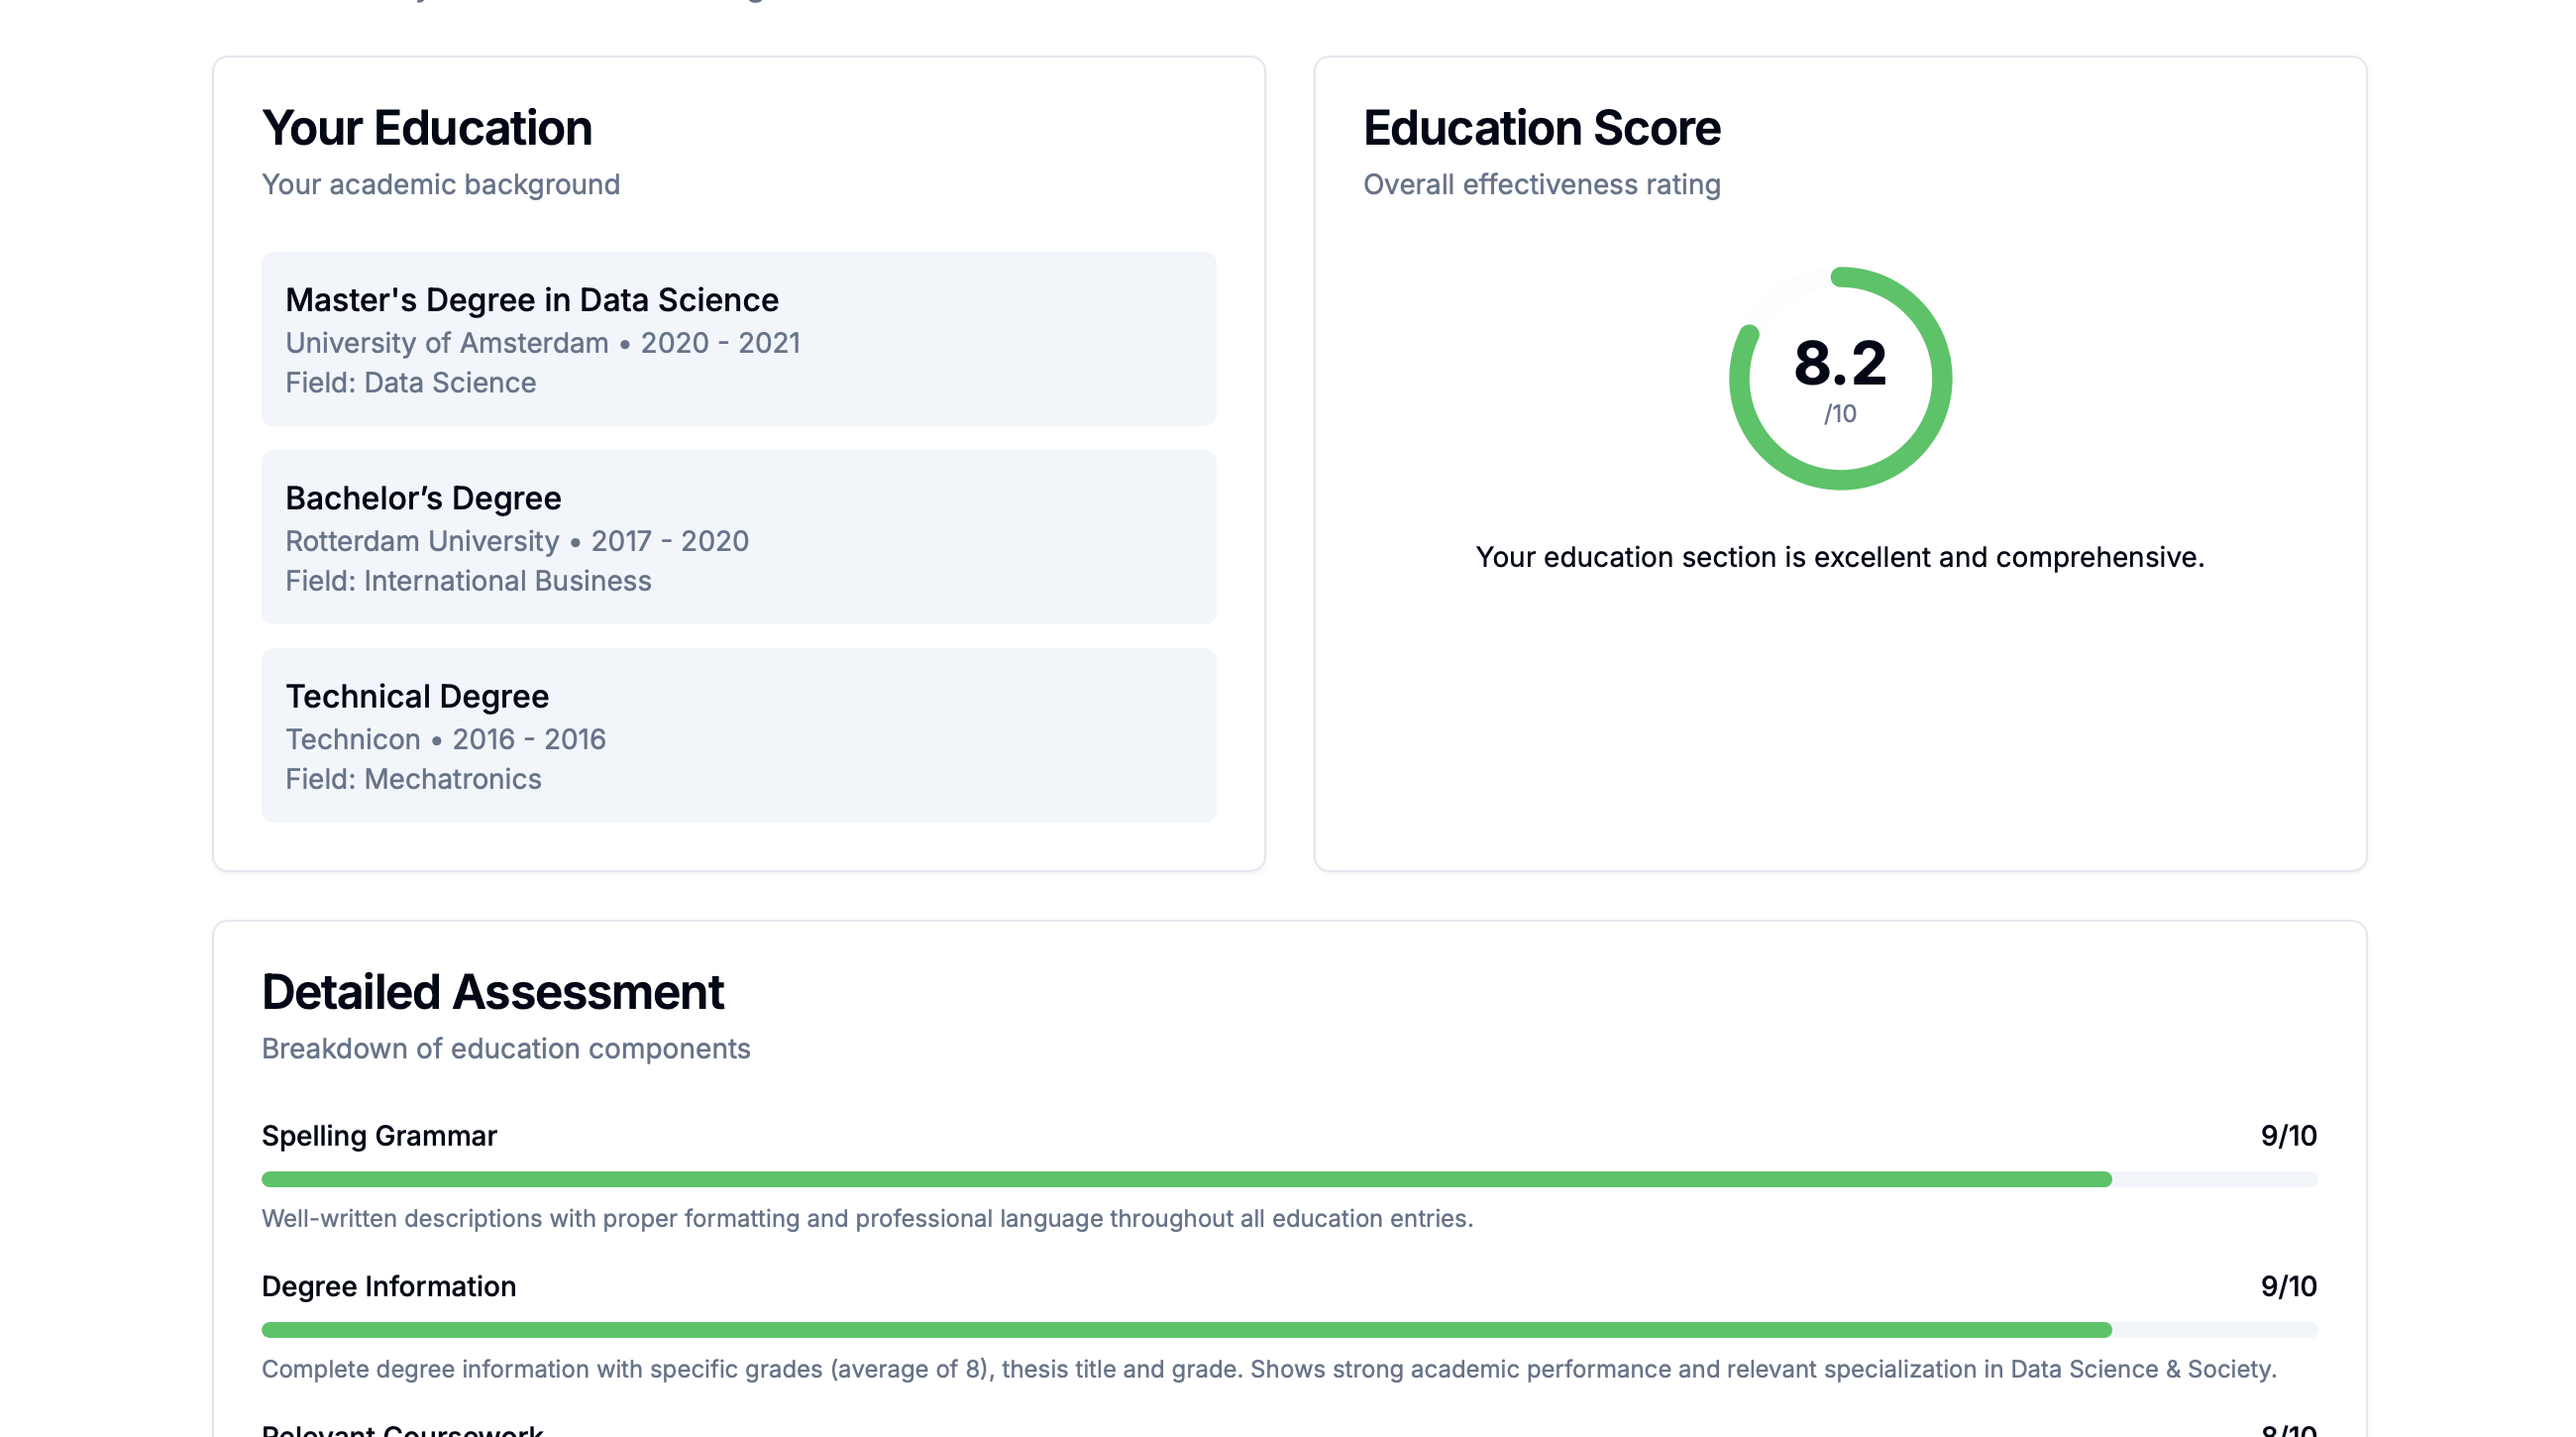Click the Degree Information progress bar
Screen dimensions: 2576x1437
1288,1330
